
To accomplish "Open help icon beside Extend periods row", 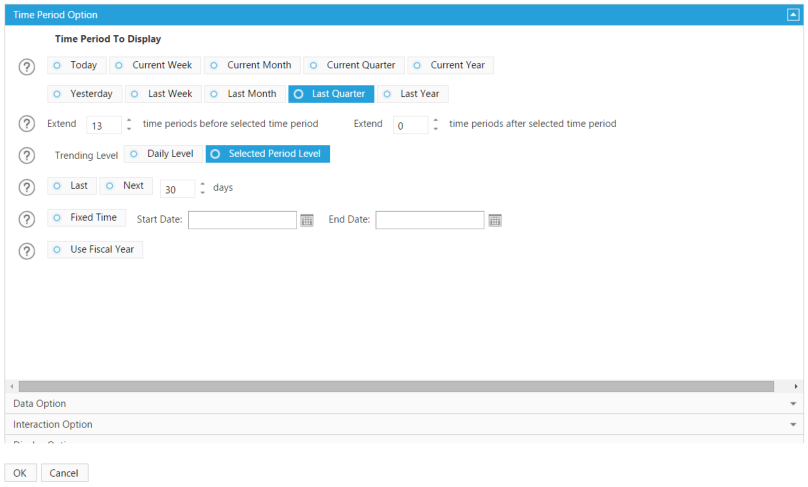I will pos(27,124).
